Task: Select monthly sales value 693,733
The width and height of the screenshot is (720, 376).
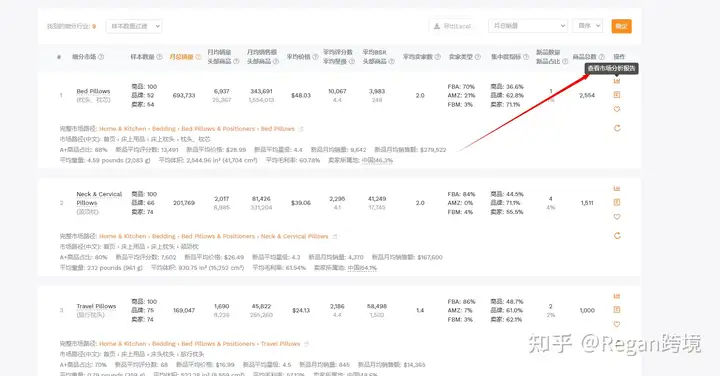Action: 184,95
